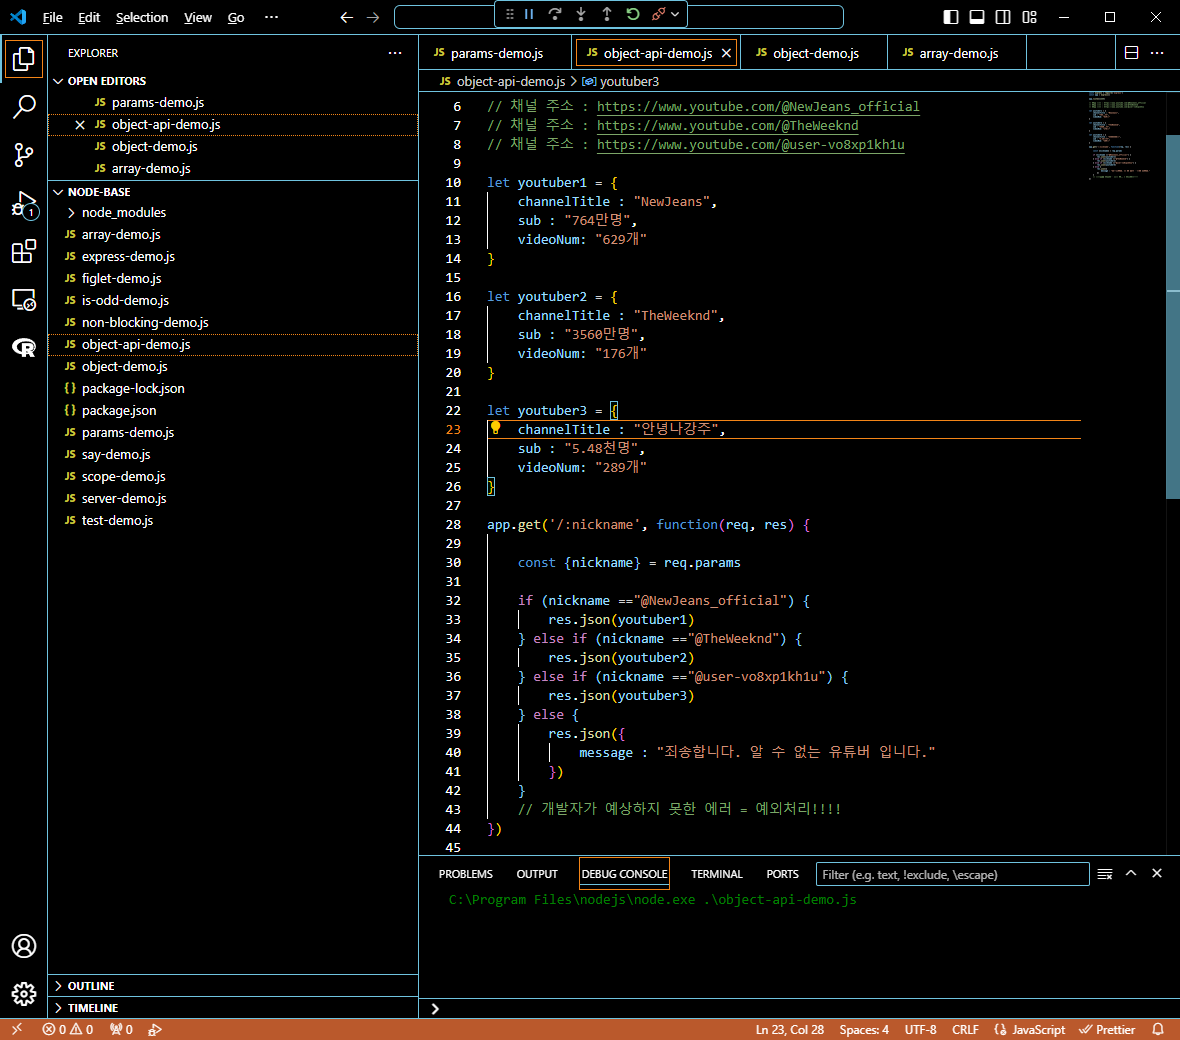This screenshot has width=1180, height=1040.
Task: Switch to the object-demo.js editor tab
Action: (x=814, y=53)
